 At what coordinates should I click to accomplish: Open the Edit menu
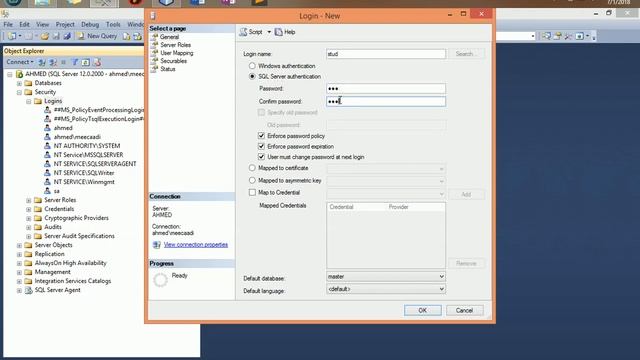tap(24, 24)
